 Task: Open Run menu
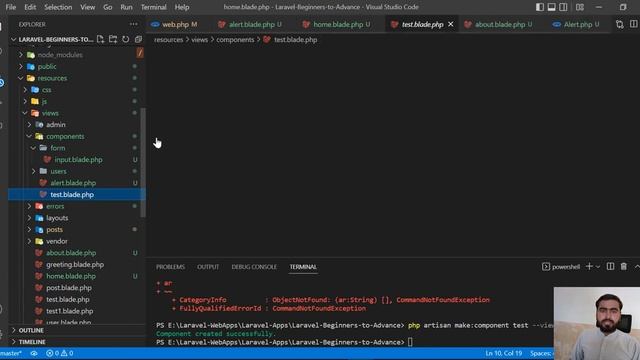[x=126, y=7]
